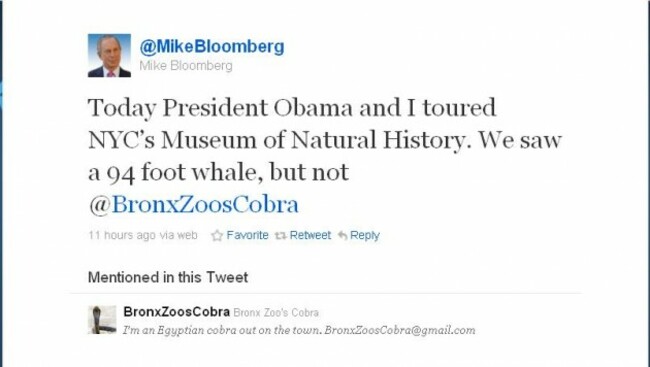Click the gray Bronx Zoo's Cobra name
650x367 pixels.
[x=276, y=313]
